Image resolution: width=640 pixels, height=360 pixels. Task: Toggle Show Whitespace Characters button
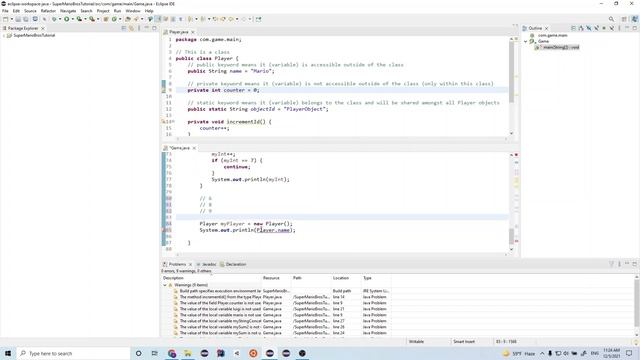pyautogui.click(x=180, y=19)
